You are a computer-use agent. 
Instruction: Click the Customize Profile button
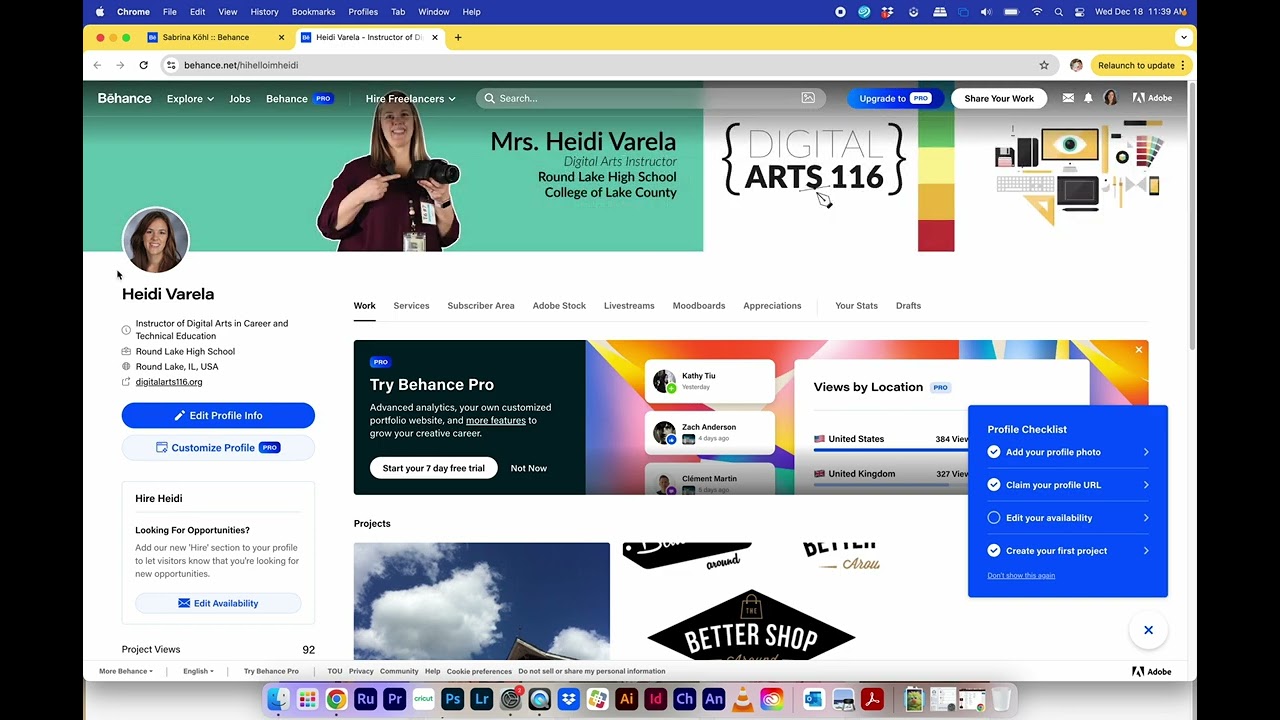tap(218, 448)
